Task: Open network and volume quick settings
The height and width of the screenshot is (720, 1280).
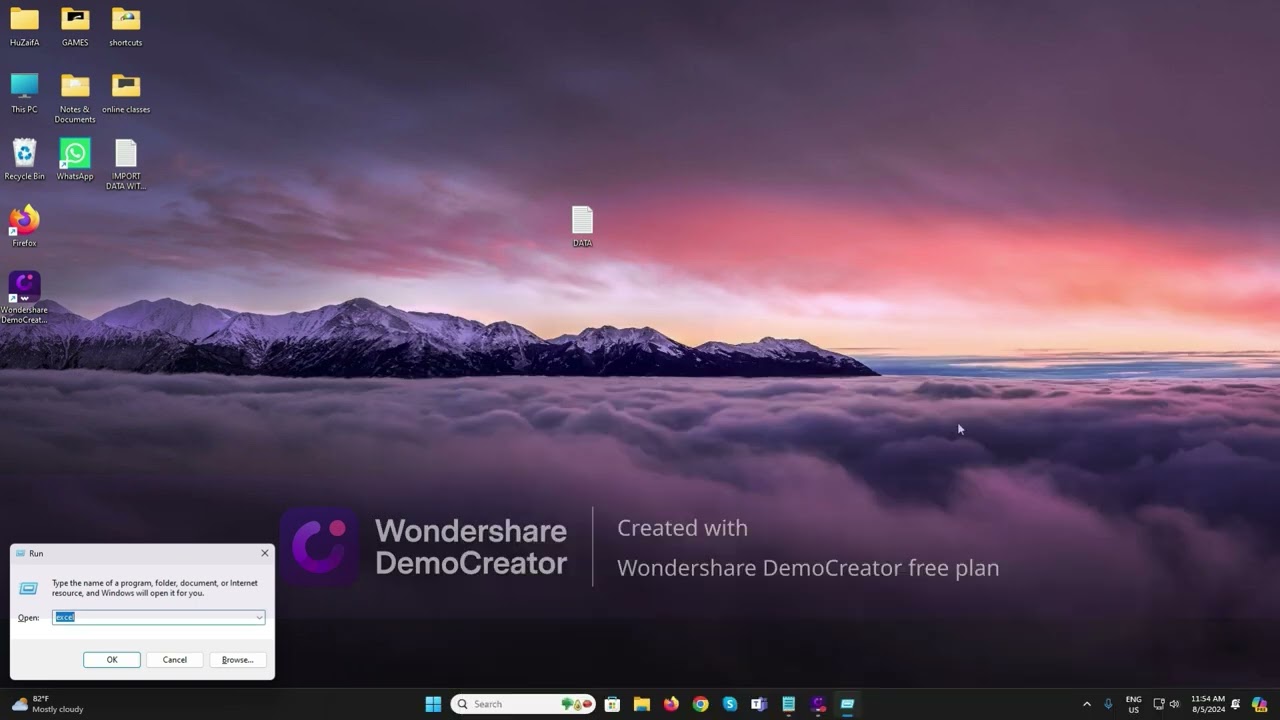Action: click(x=1166, y=704)
